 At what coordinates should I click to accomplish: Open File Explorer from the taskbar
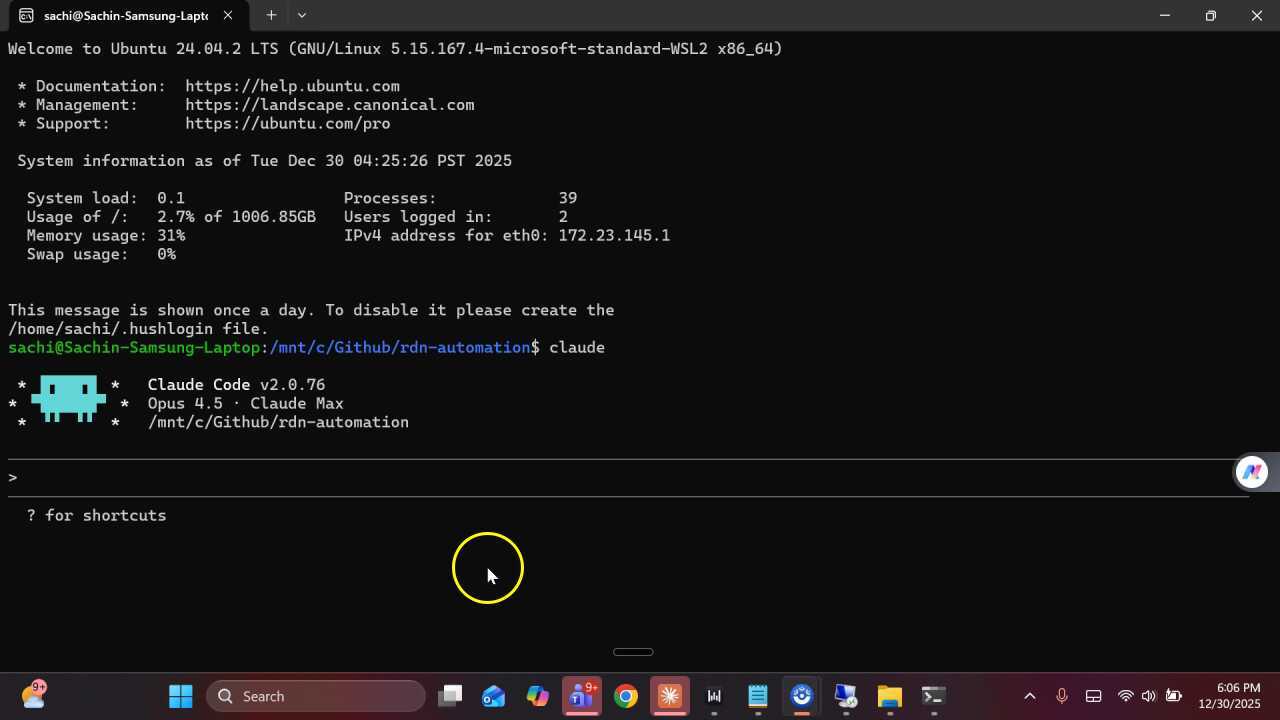890,696
